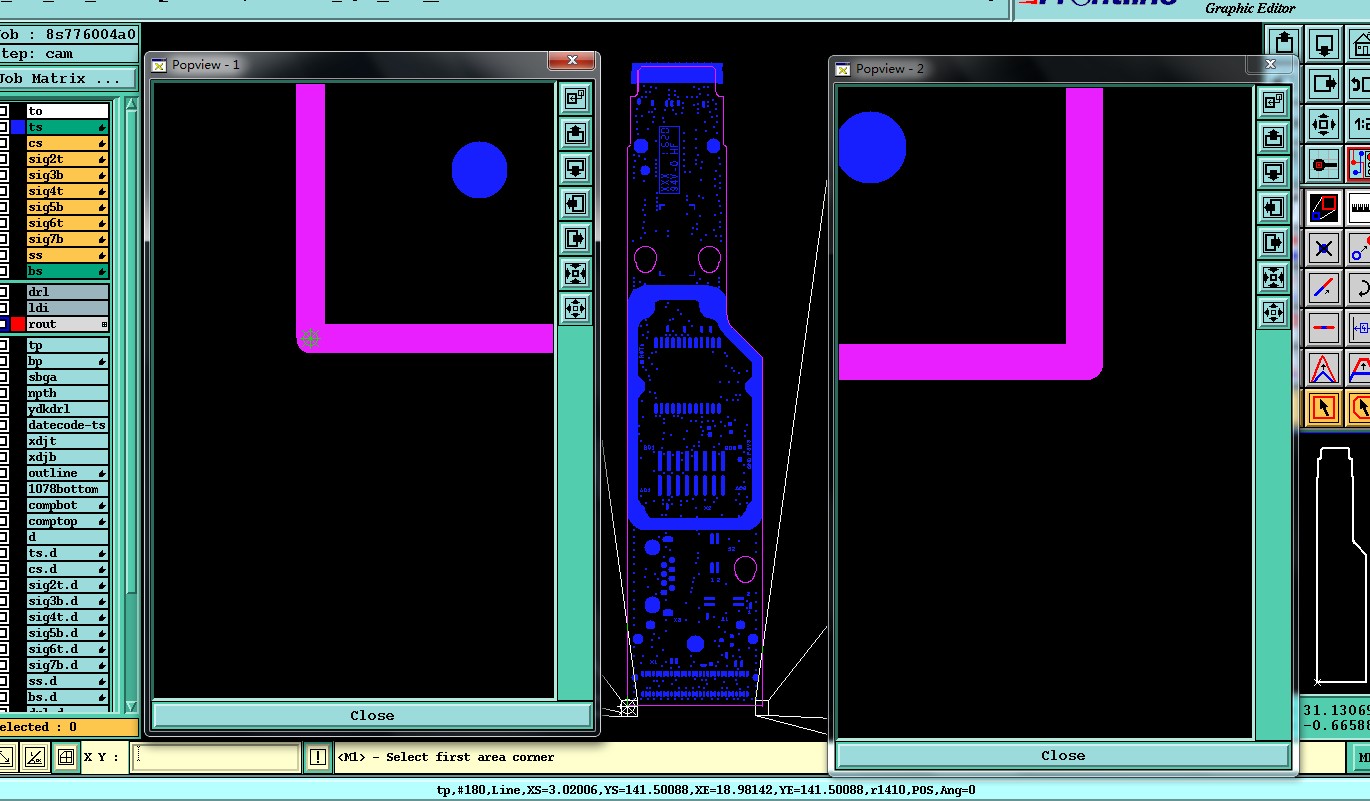This screenshot has width=1370, height=801.
Task: Click zoom in icon in Popview - 2
Action: coord(1273,277)
